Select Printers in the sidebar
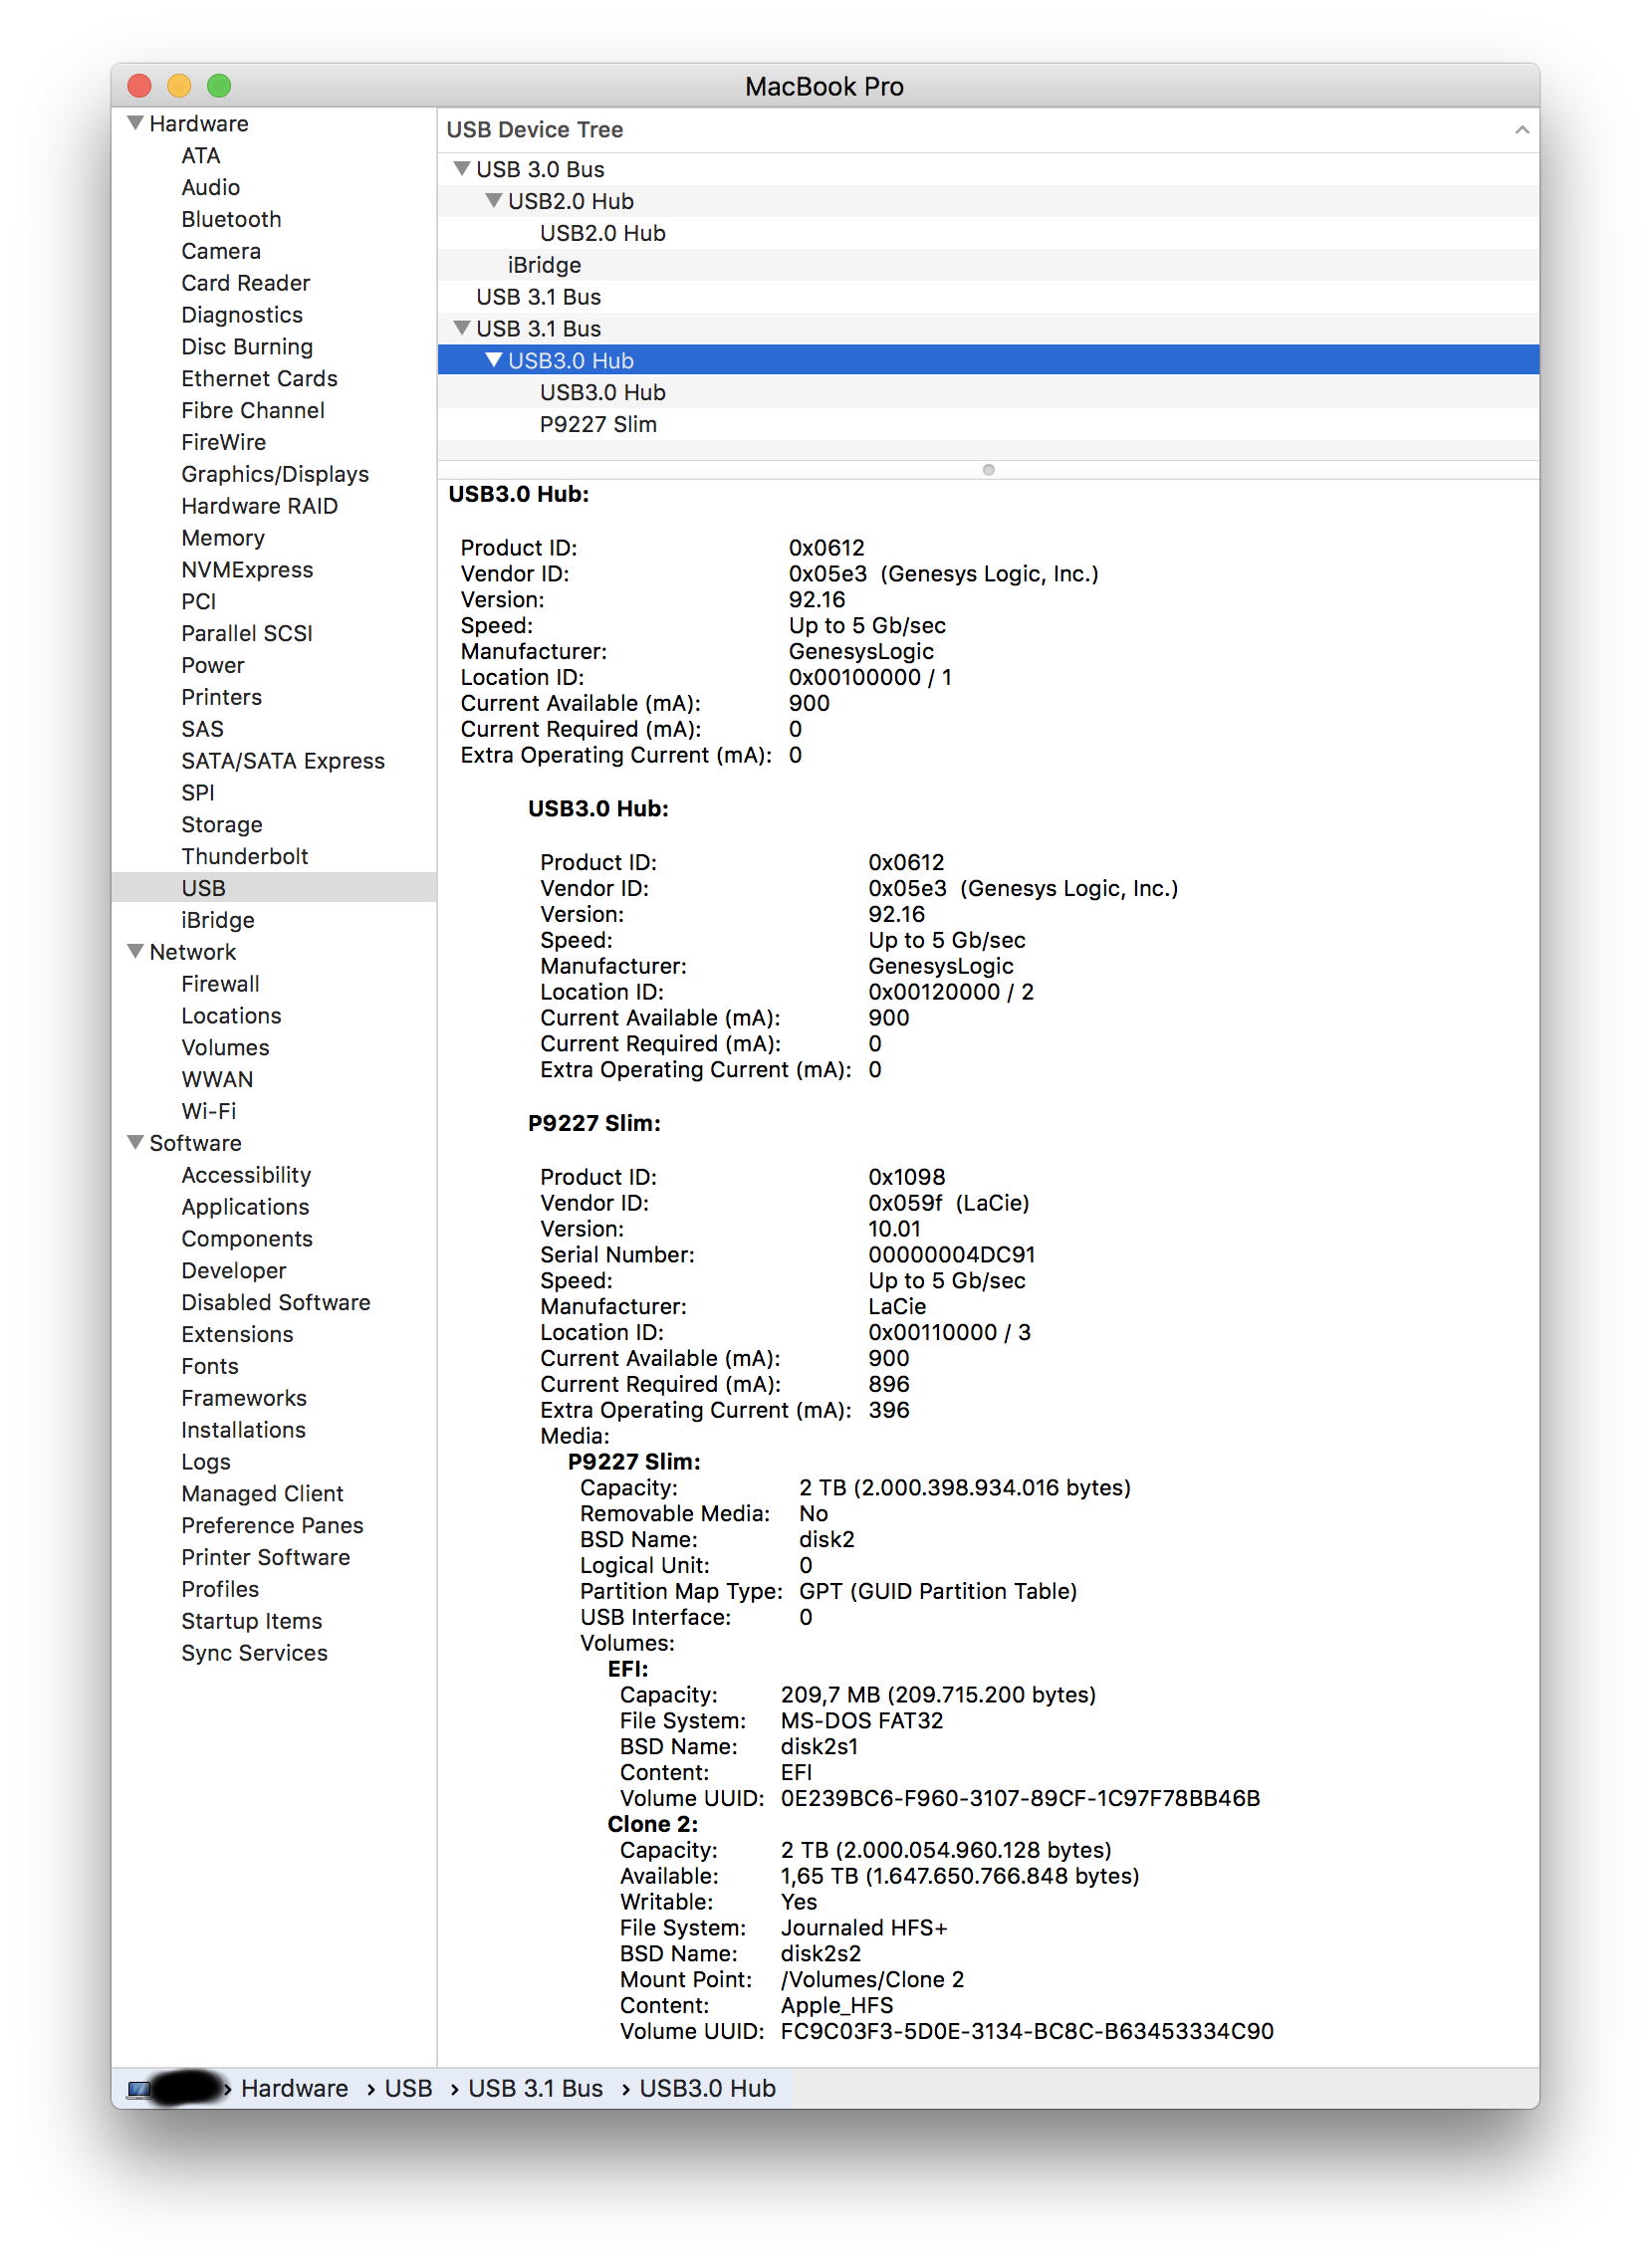This screenshot has height=2268, width=1651. tap(221, 697)
